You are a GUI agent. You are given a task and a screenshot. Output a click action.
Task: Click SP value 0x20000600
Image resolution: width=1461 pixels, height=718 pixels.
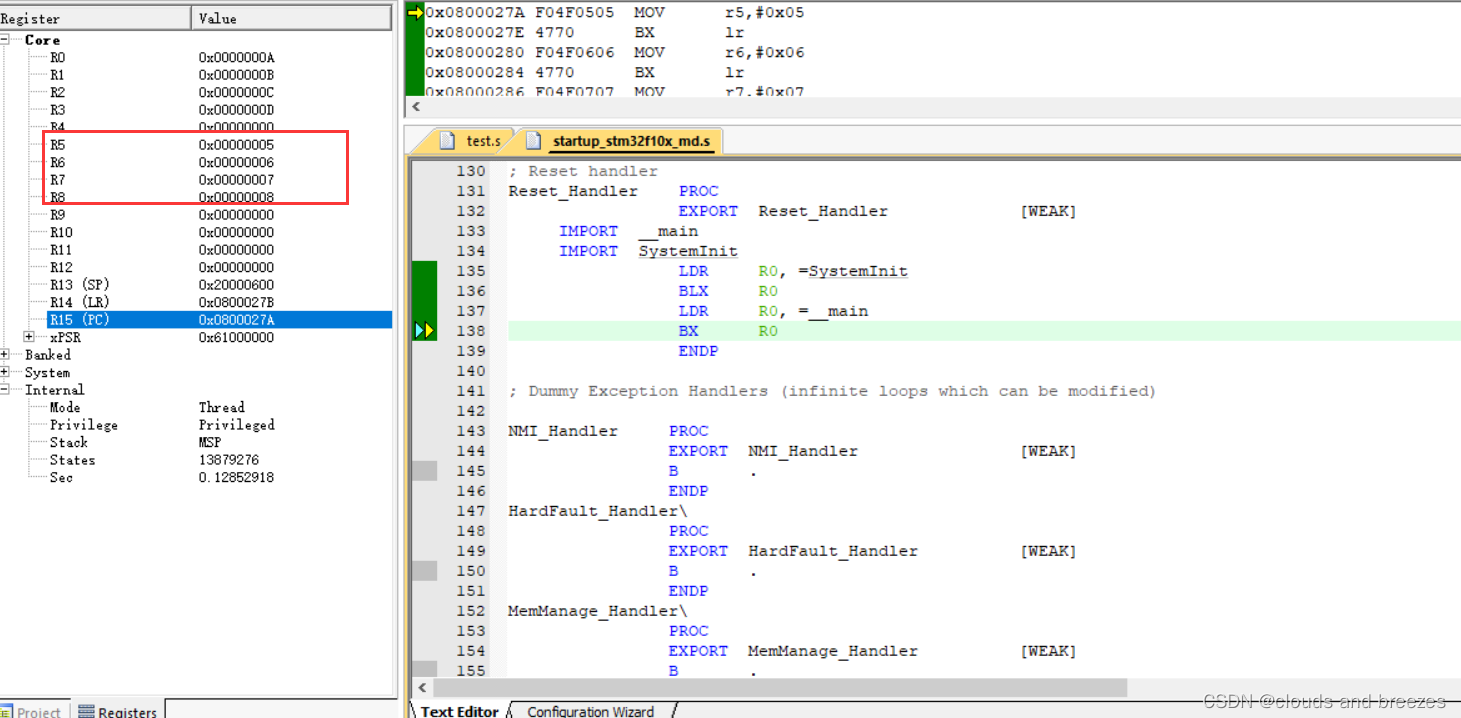click(236, 285)
